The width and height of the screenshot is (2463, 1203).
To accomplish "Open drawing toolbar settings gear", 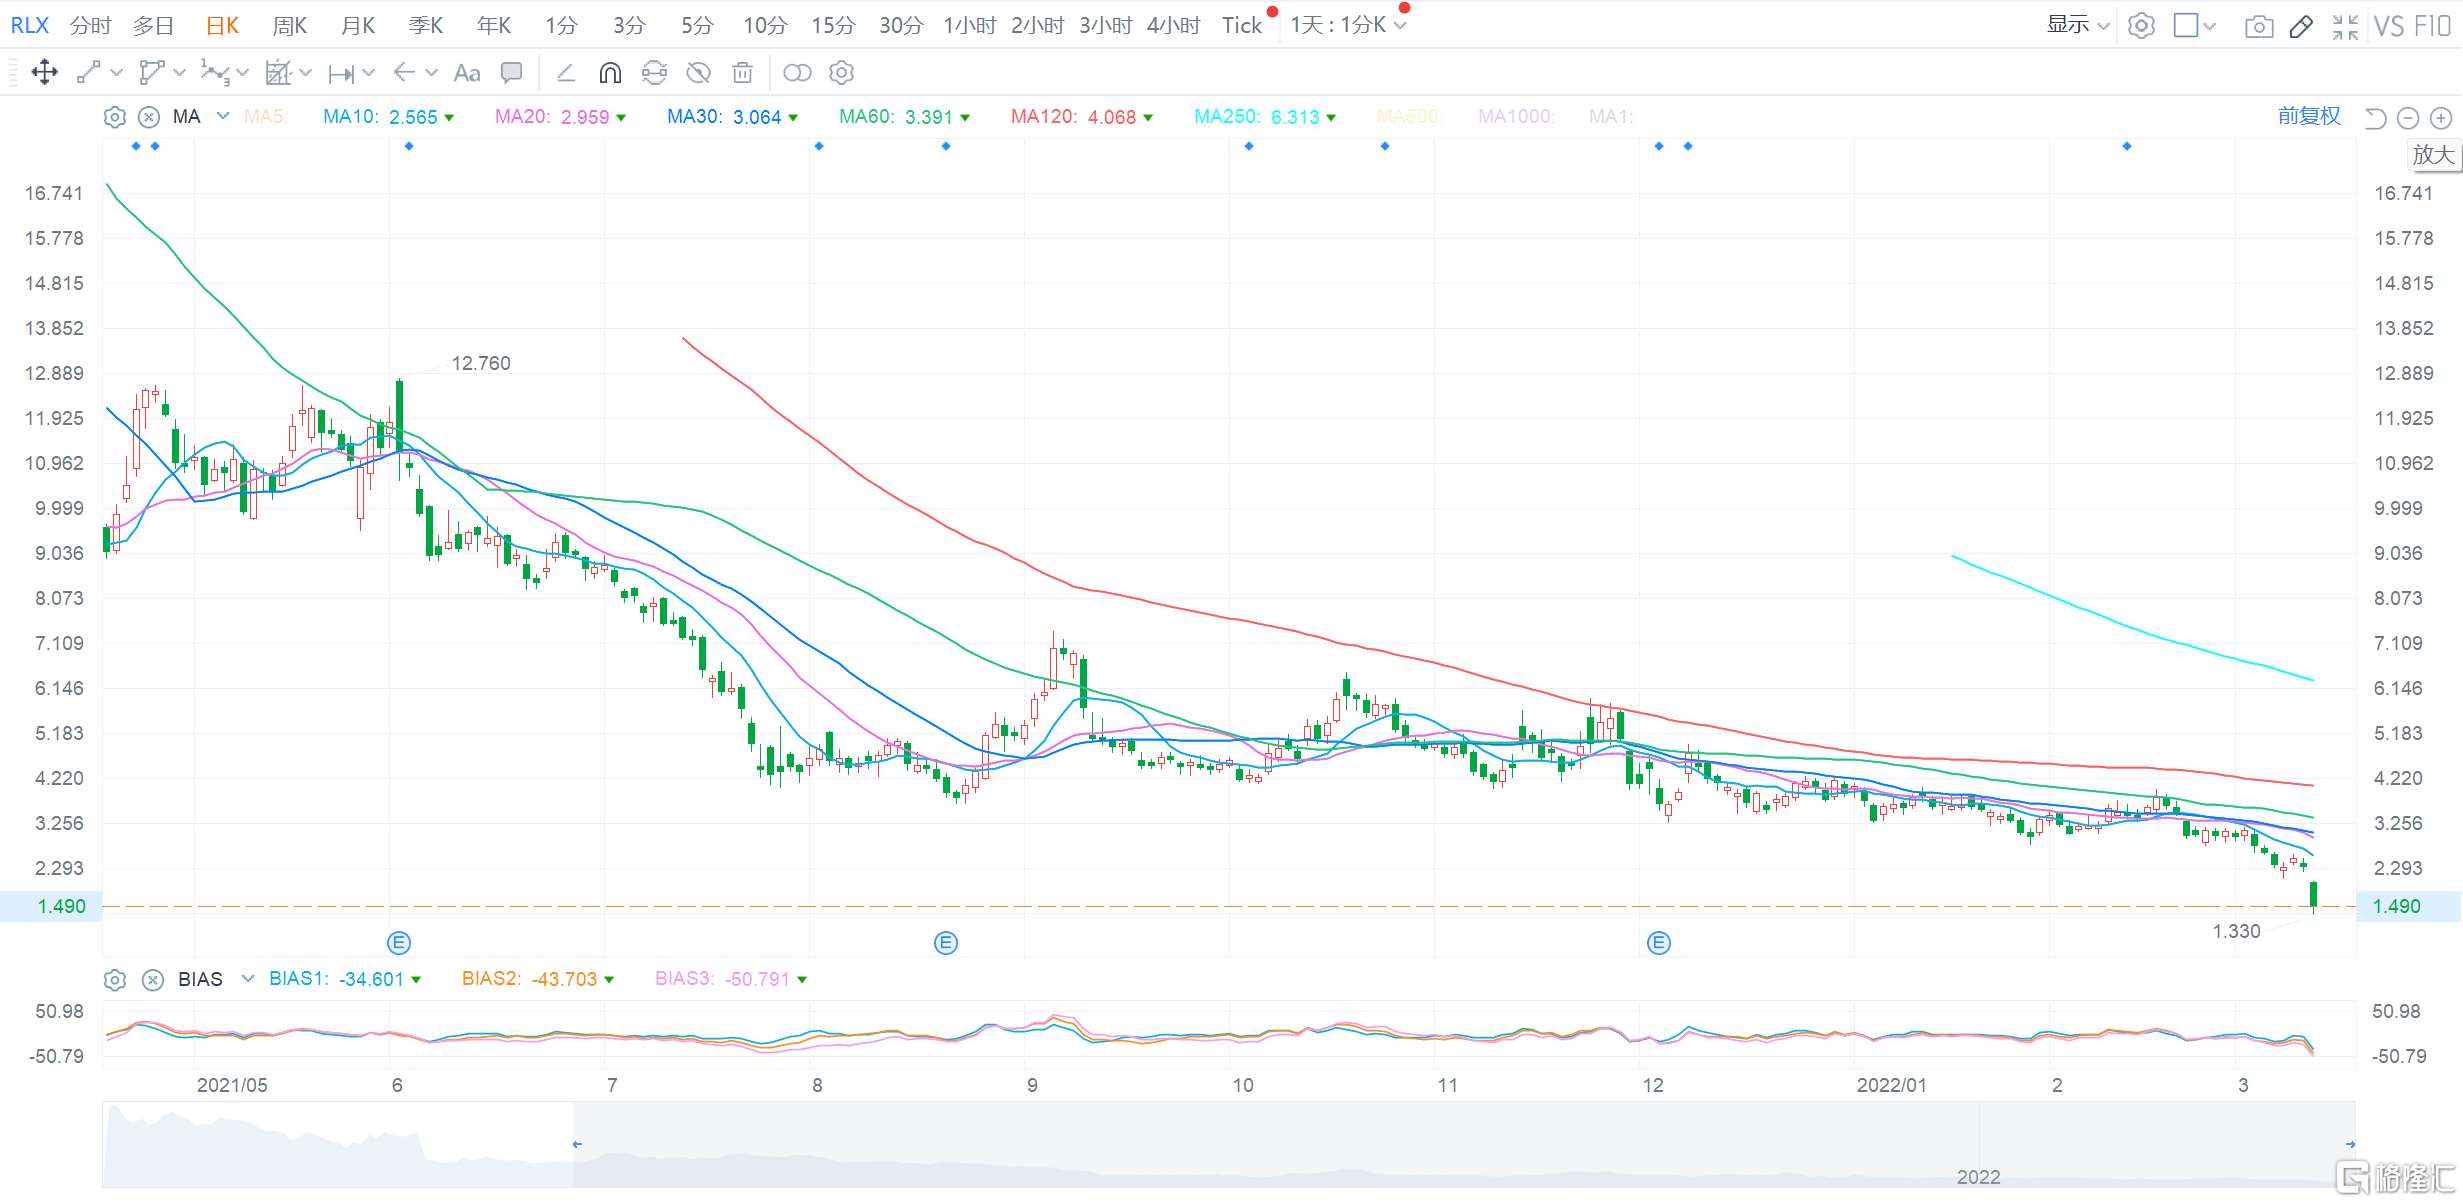I will (x=842, y=72).
